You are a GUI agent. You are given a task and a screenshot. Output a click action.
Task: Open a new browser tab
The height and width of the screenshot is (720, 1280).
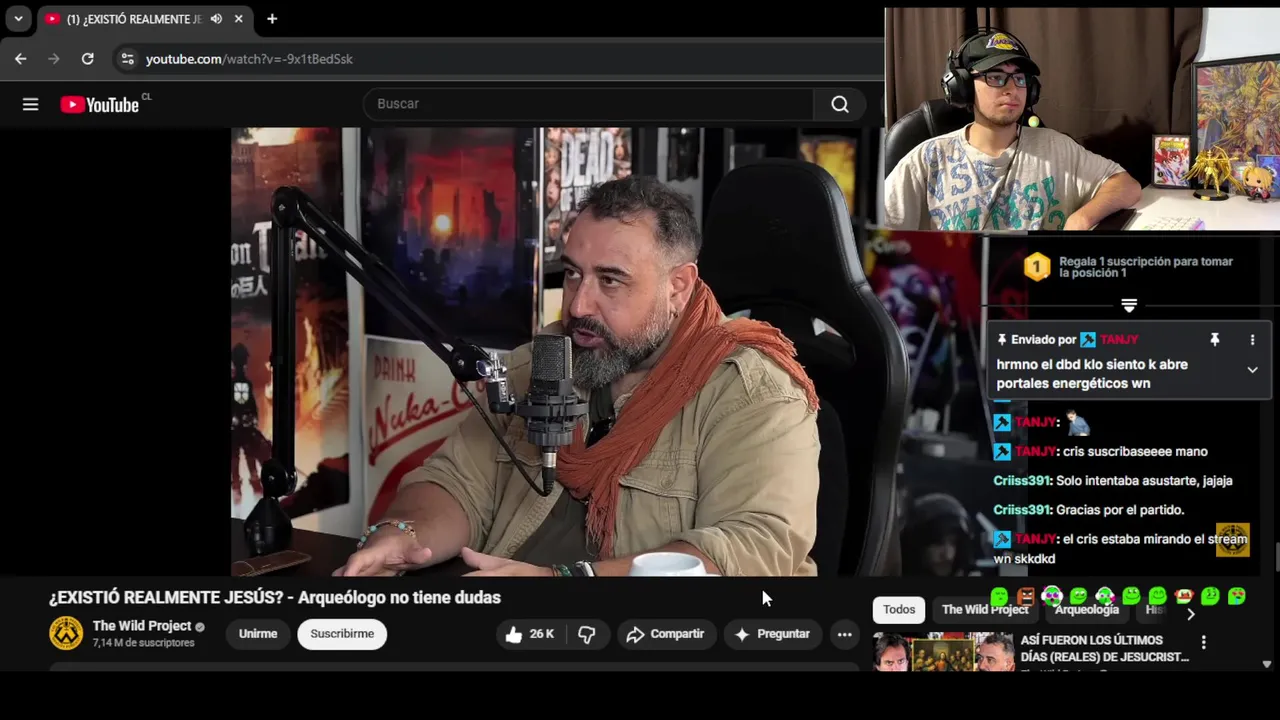tap(272, 19)
